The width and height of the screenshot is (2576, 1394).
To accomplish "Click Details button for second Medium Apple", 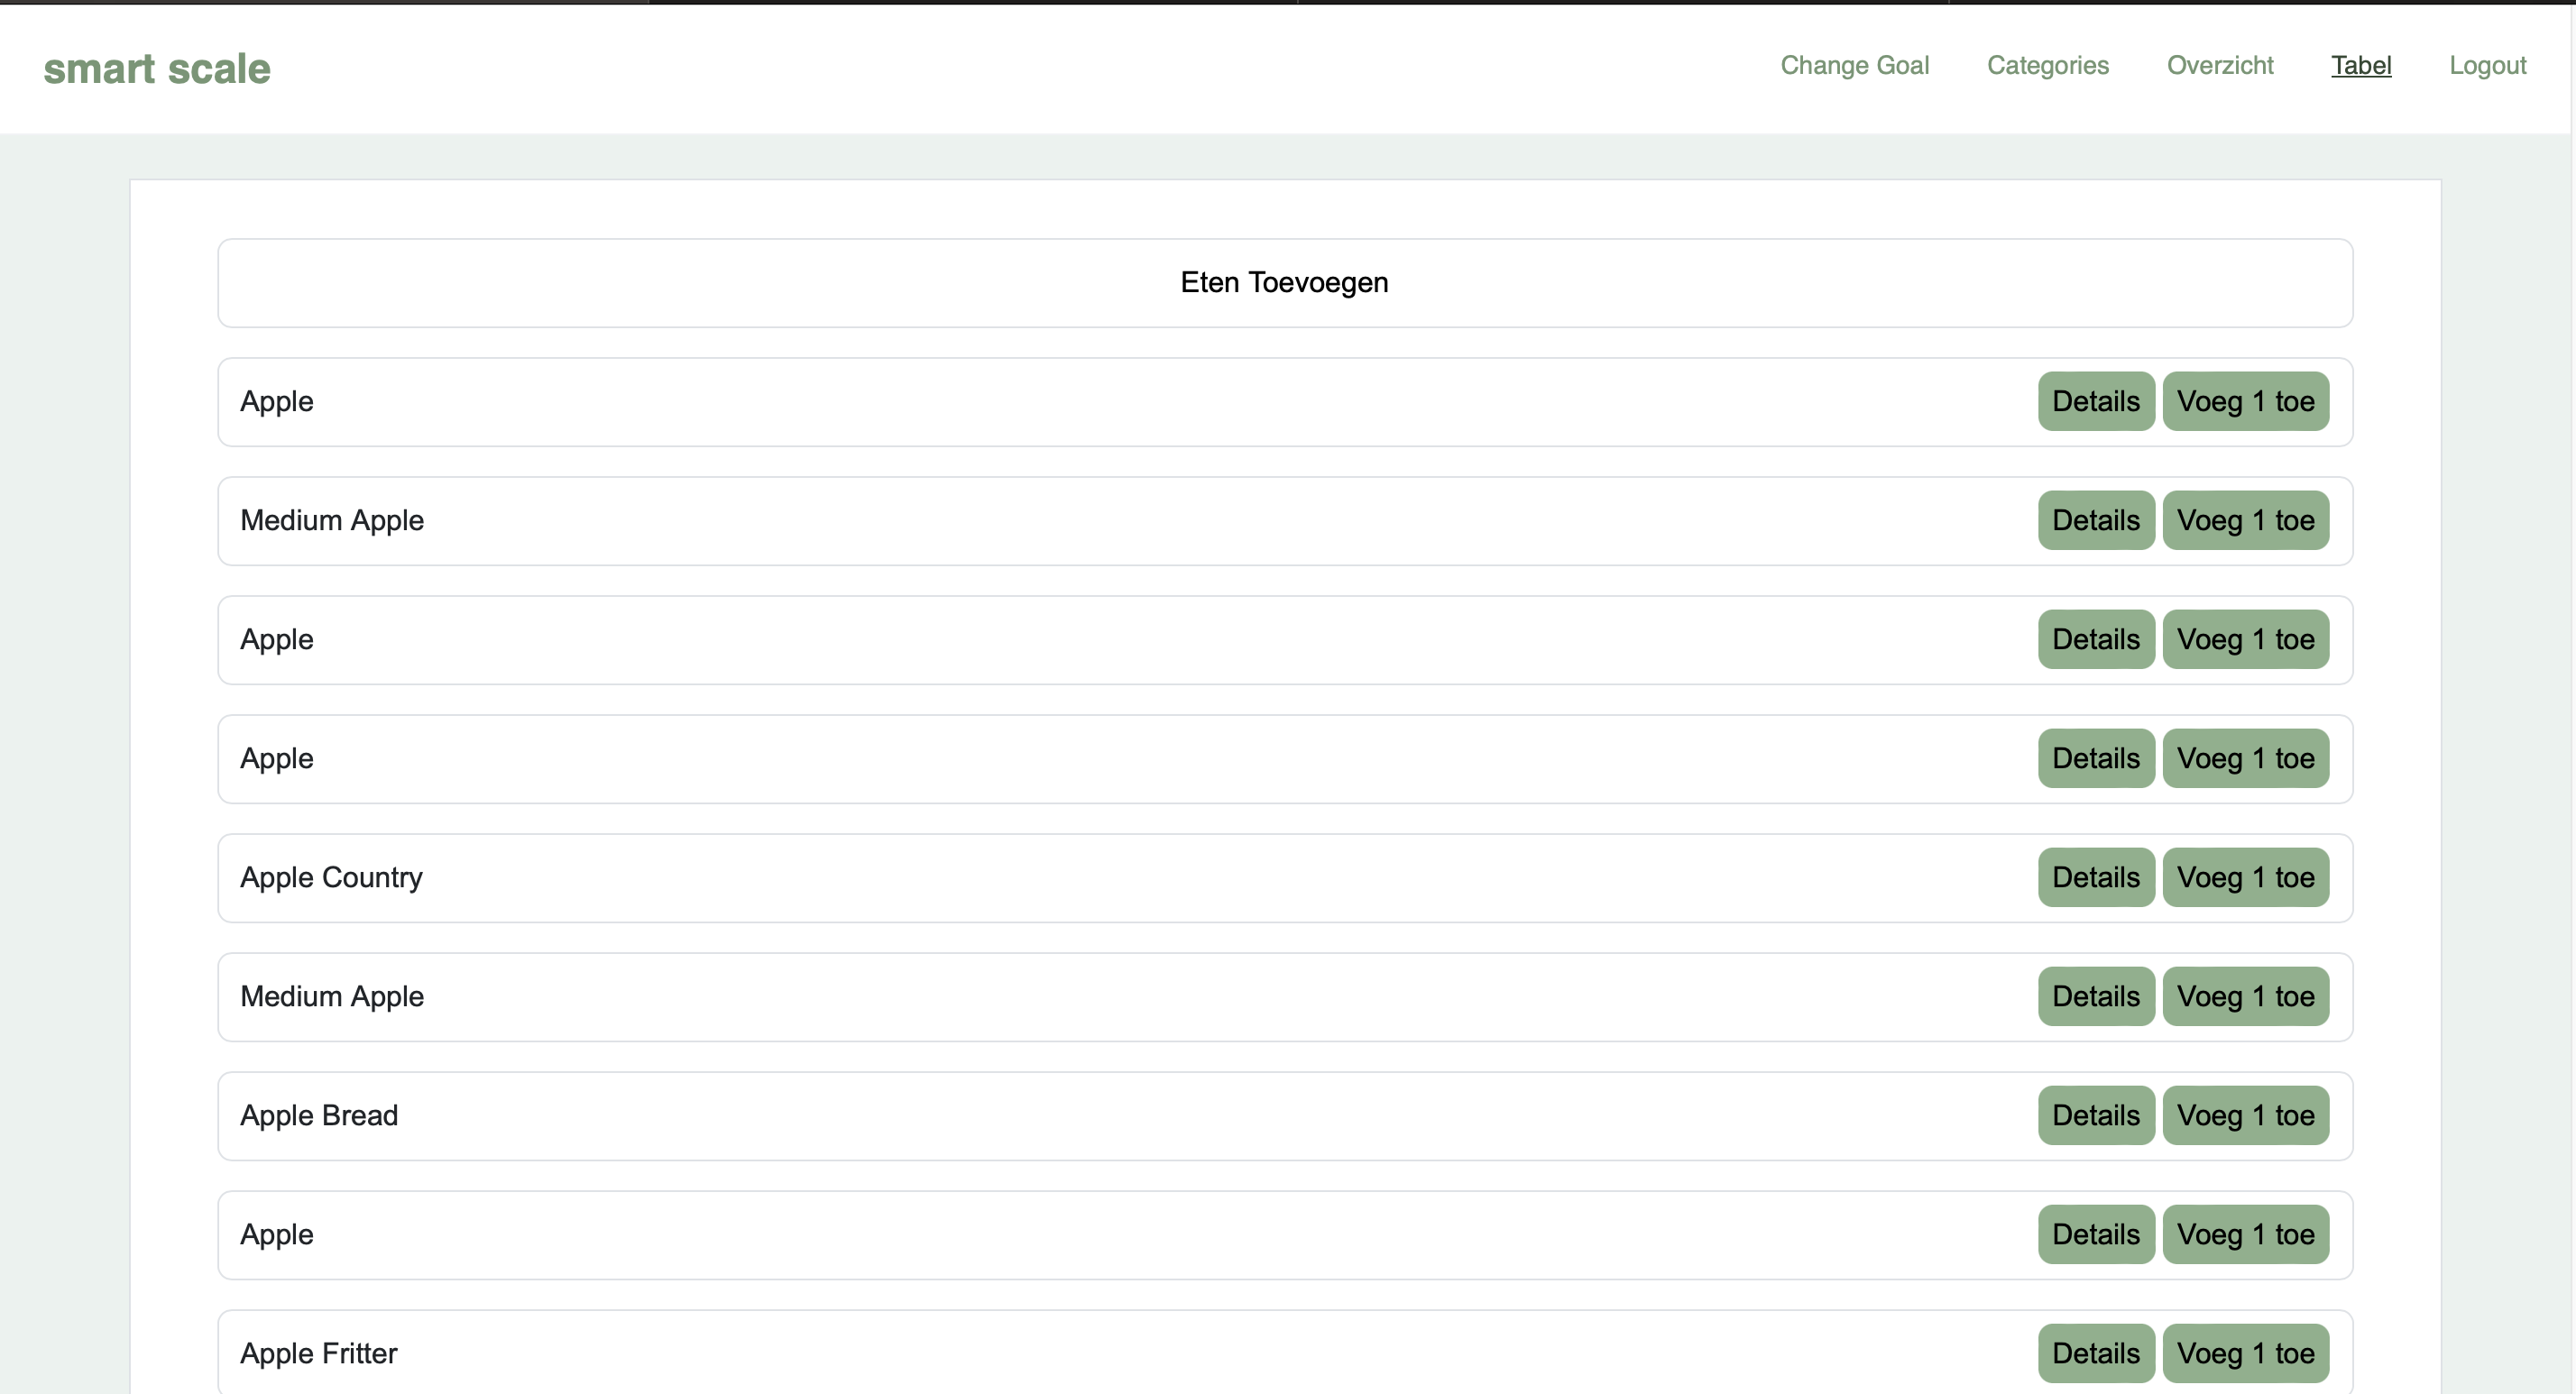I will (2095, 995).
